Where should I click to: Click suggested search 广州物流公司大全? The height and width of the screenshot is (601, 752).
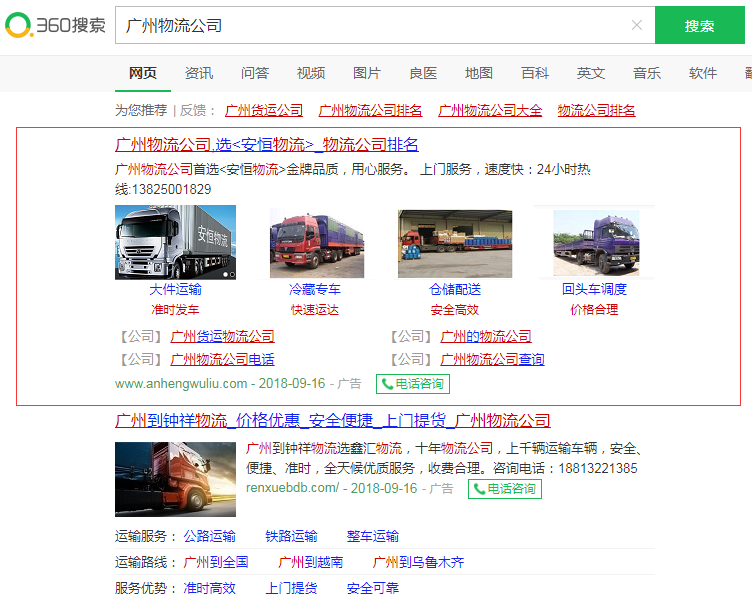click(490, 110)
